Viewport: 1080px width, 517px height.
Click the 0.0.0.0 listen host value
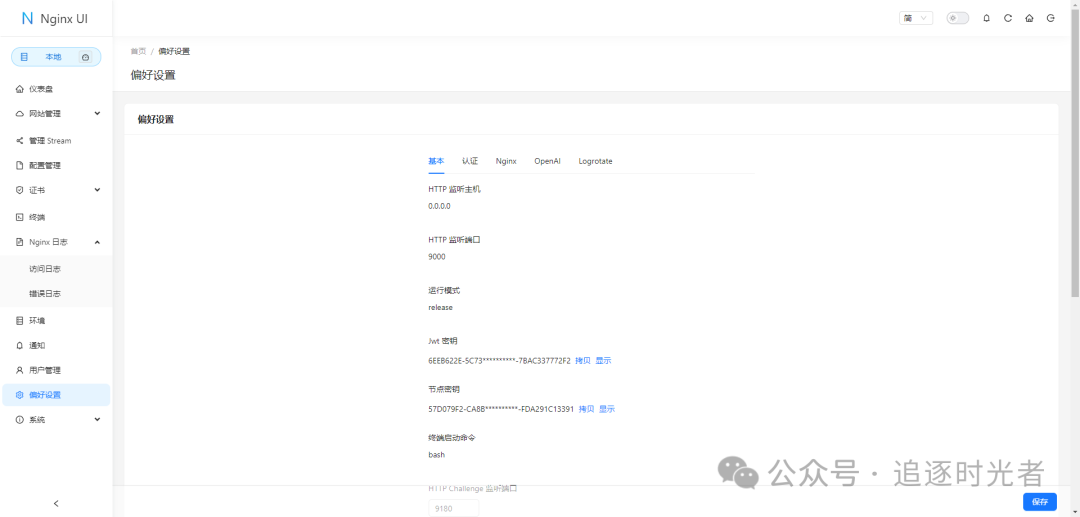point(439,206)
